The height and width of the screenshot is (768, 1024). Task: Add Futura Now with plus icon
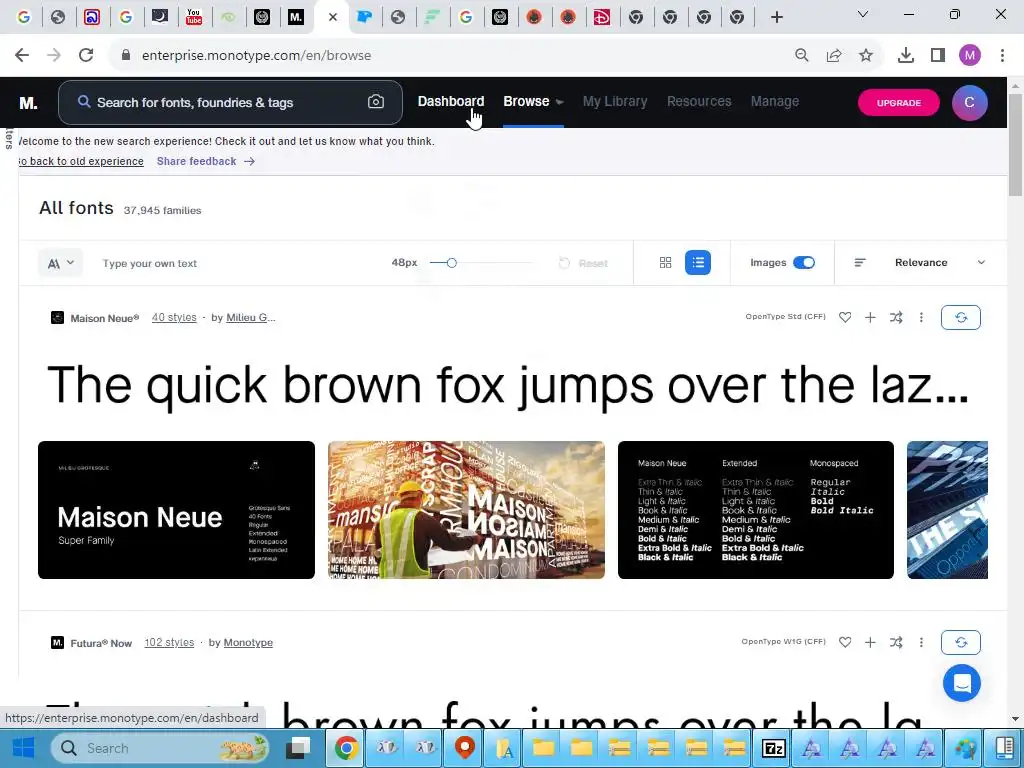point(870,643)
